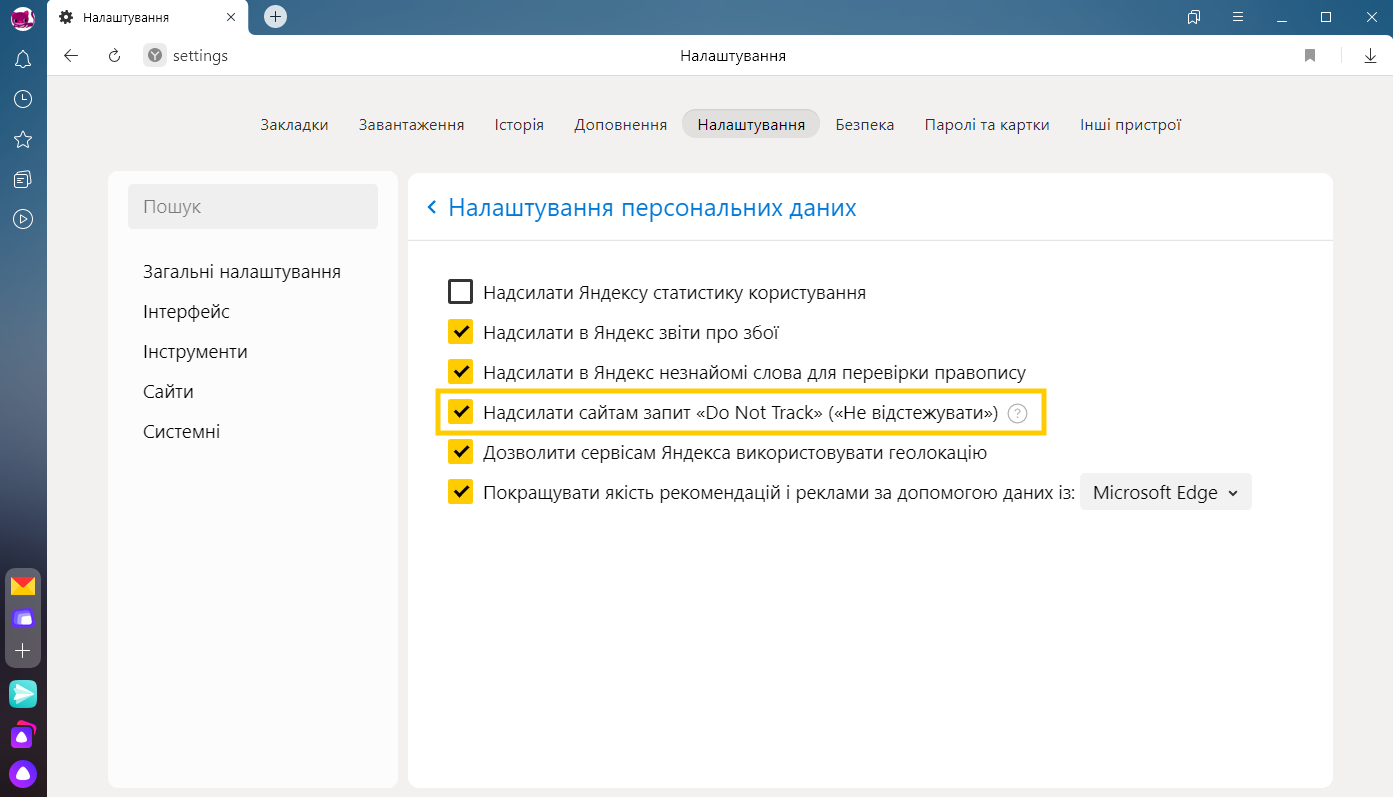Viewport: 1393px width, 797px height.
Task: Click the Налаштування персональних даних heading
Action: click(652, 207)
